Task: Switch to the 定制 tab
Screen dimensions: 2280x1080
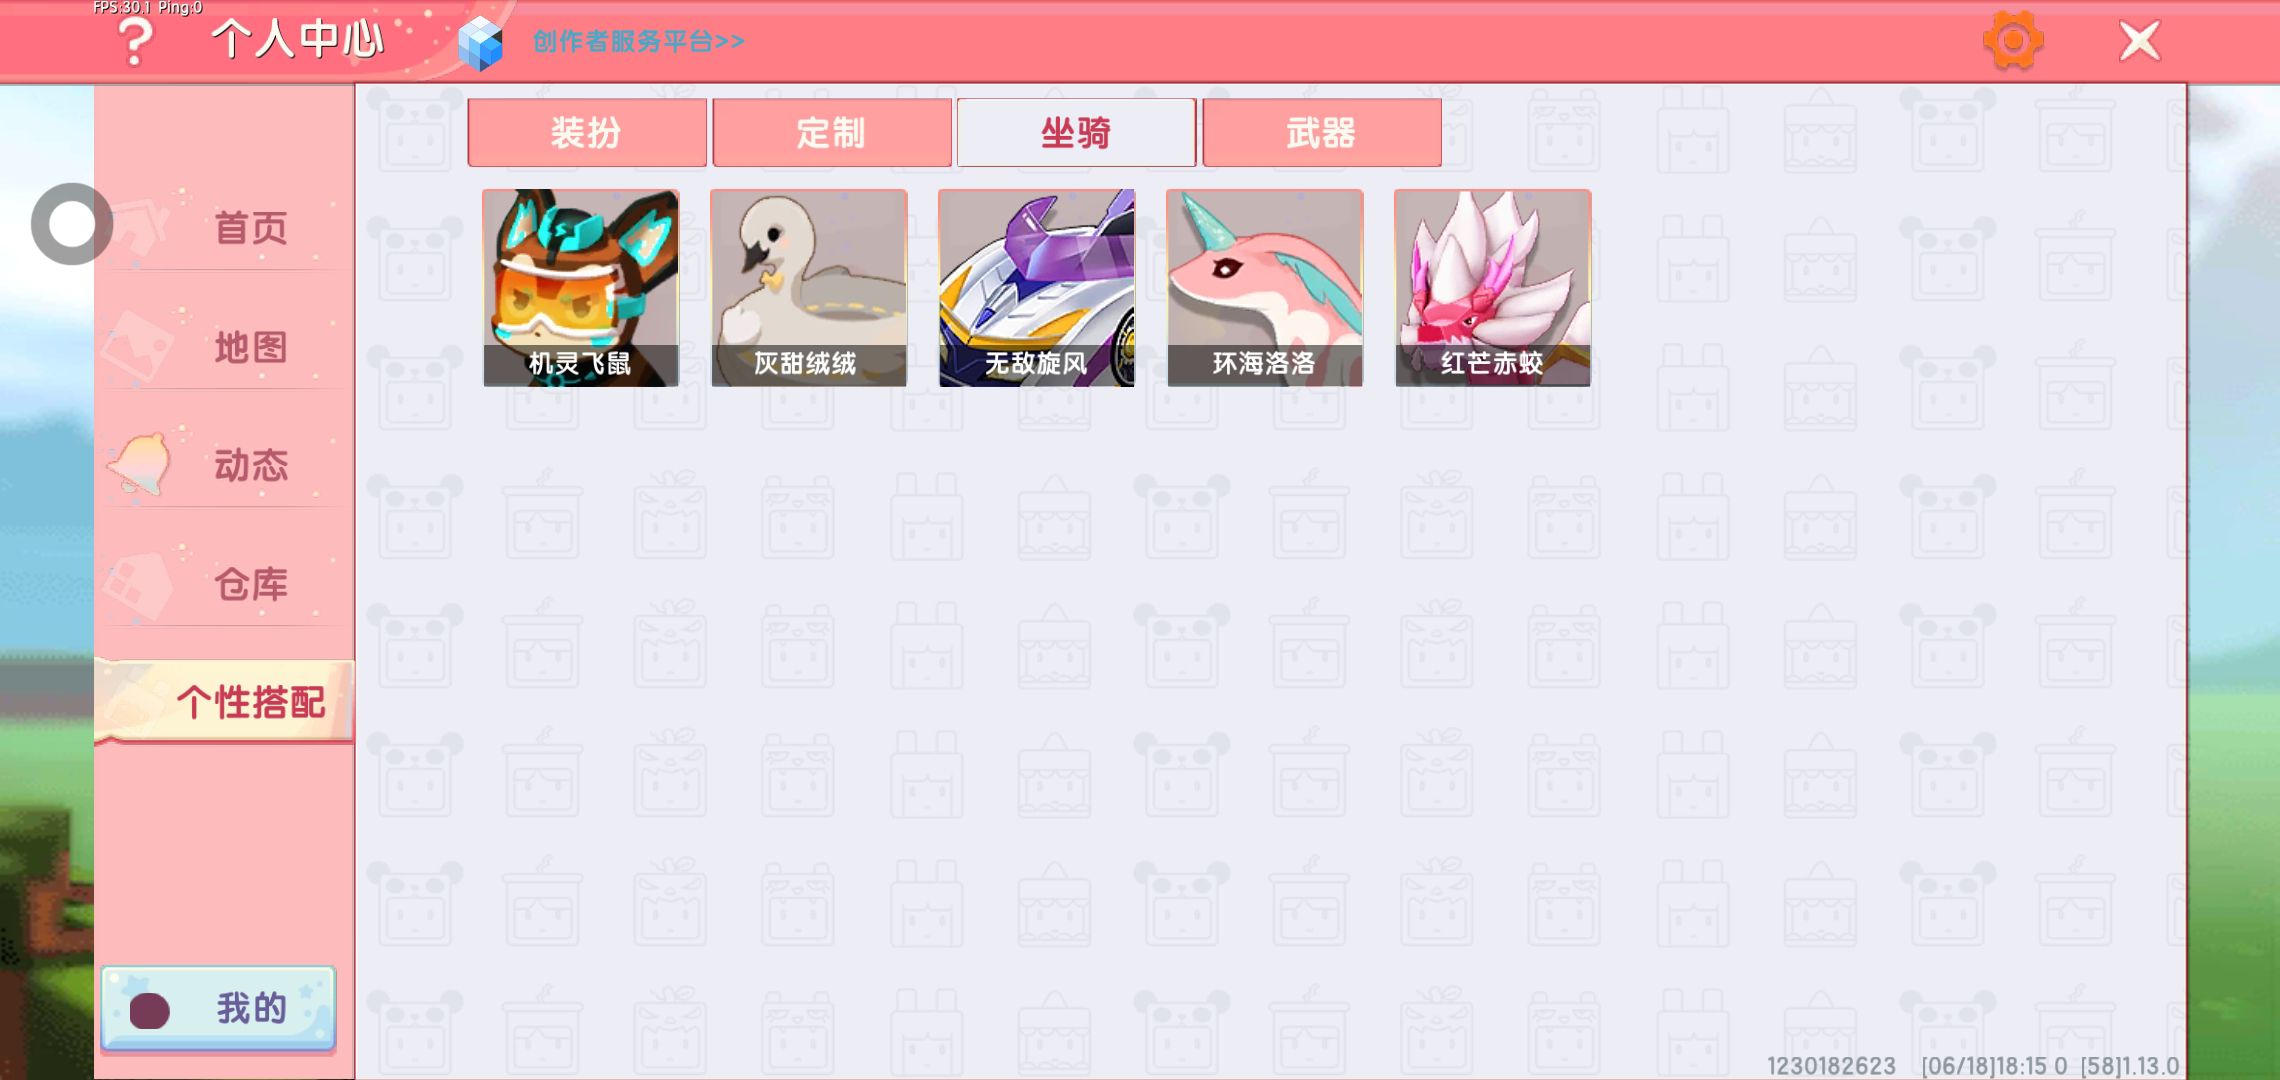Action: (832, 132)
